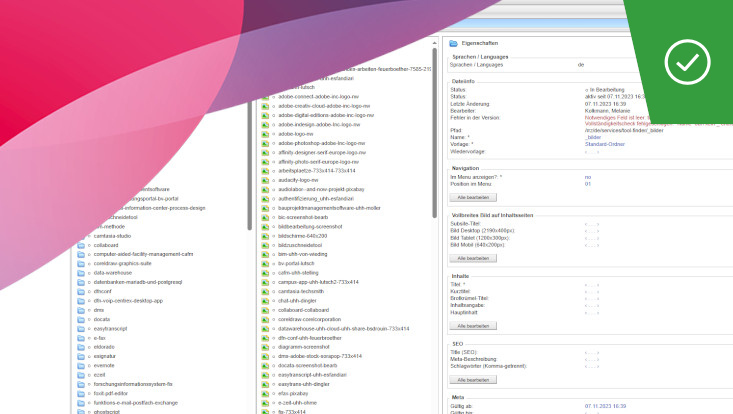Click the Eigenschaften folder icon in panel header

tap(453, 45)
